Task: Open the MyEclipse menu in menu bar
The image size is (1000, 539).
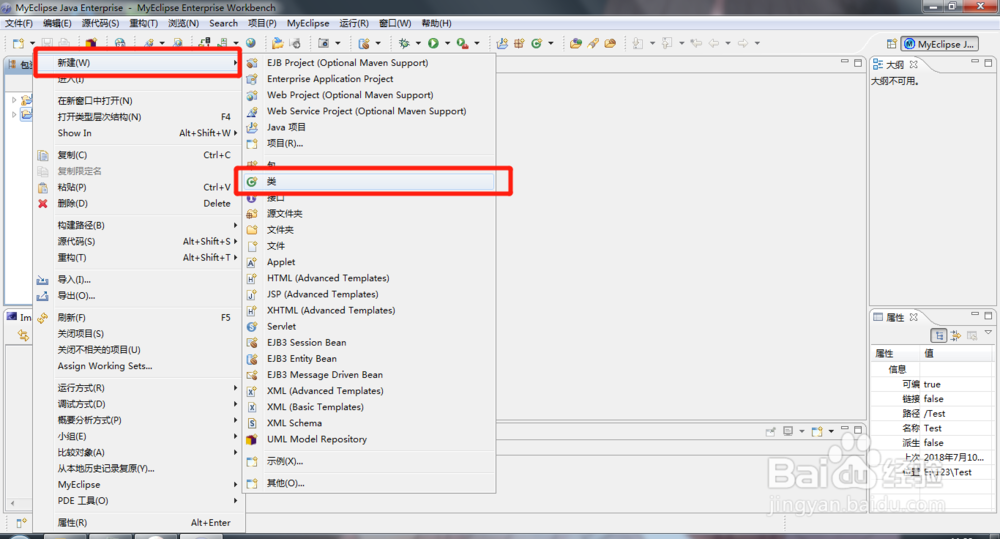Action: point(308,23)
